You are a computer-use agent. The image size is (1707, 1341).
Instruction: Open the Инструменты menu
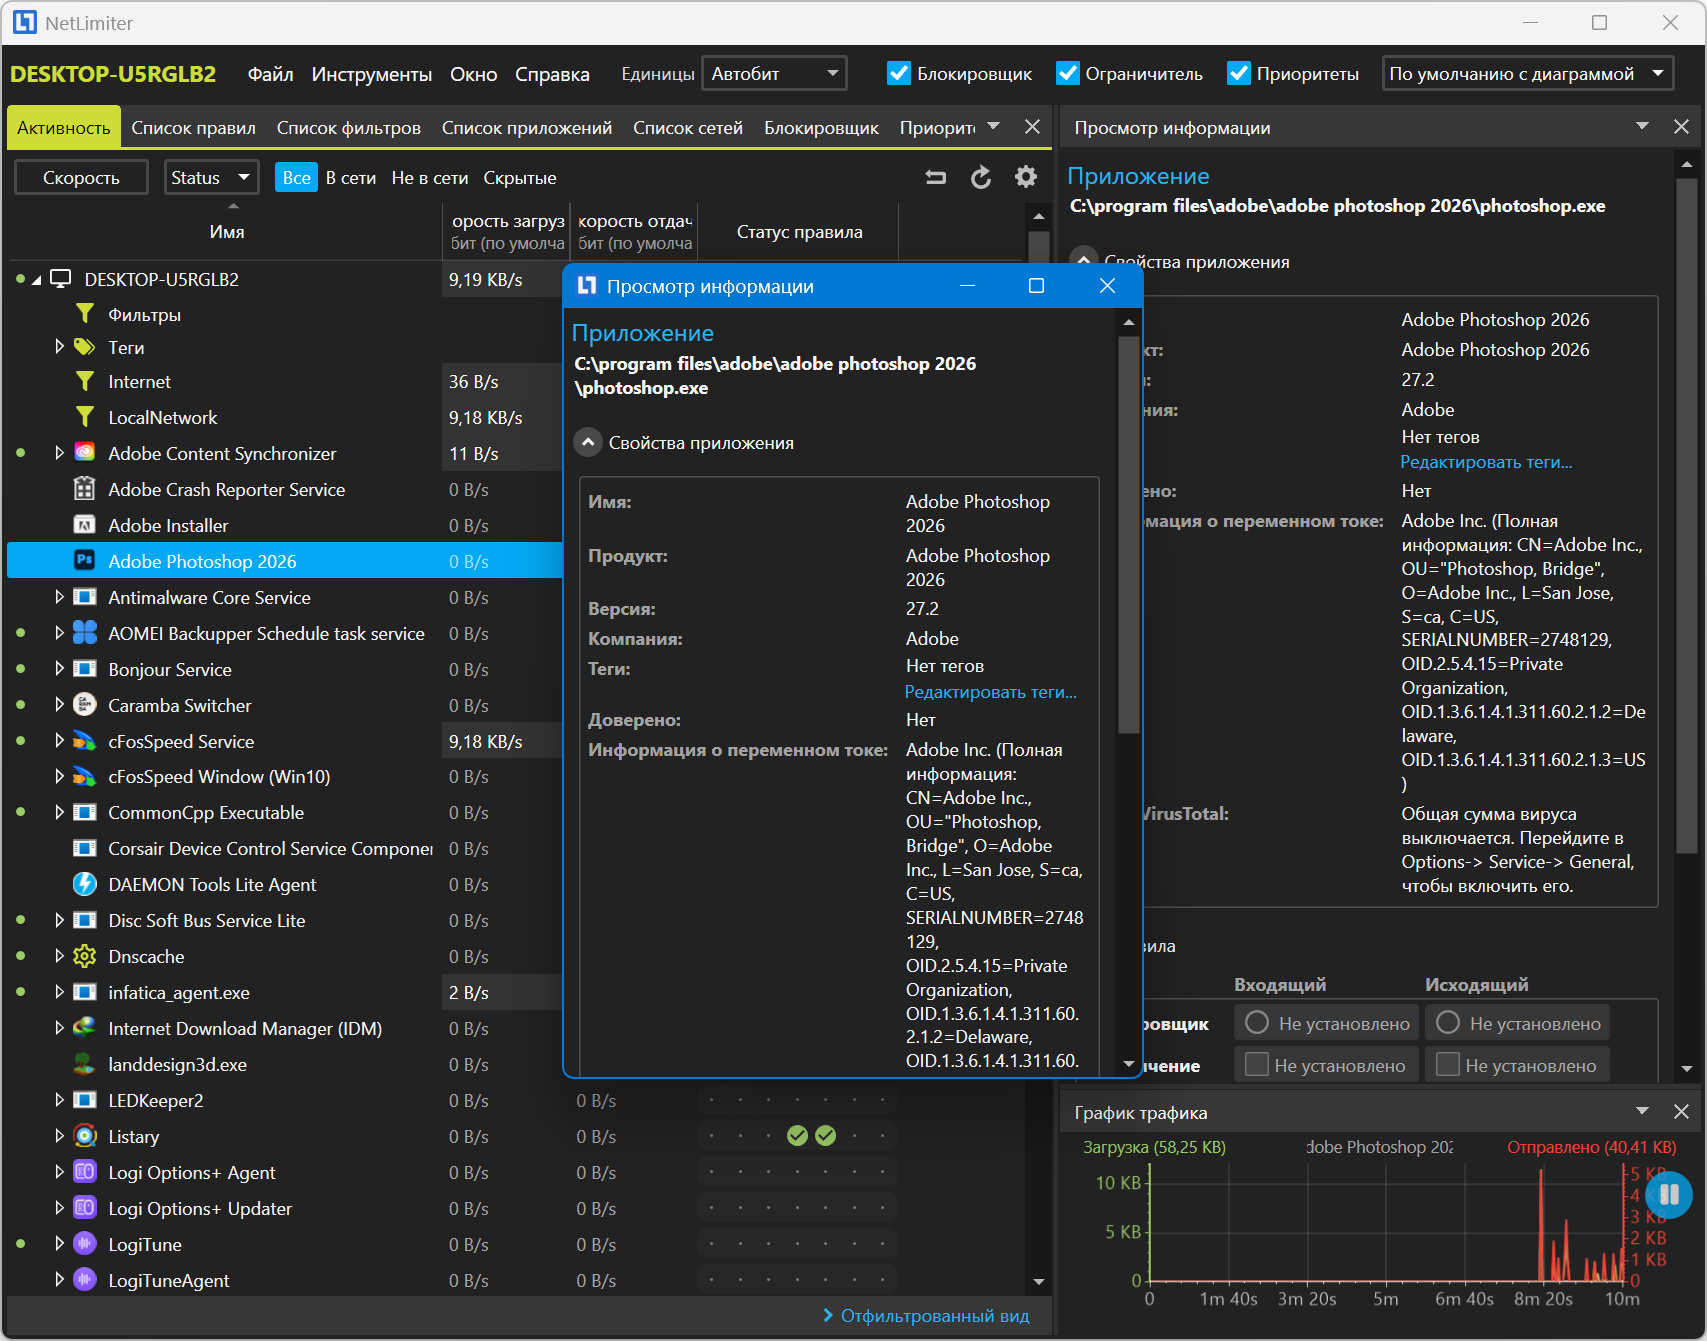[x=371, y=75]
